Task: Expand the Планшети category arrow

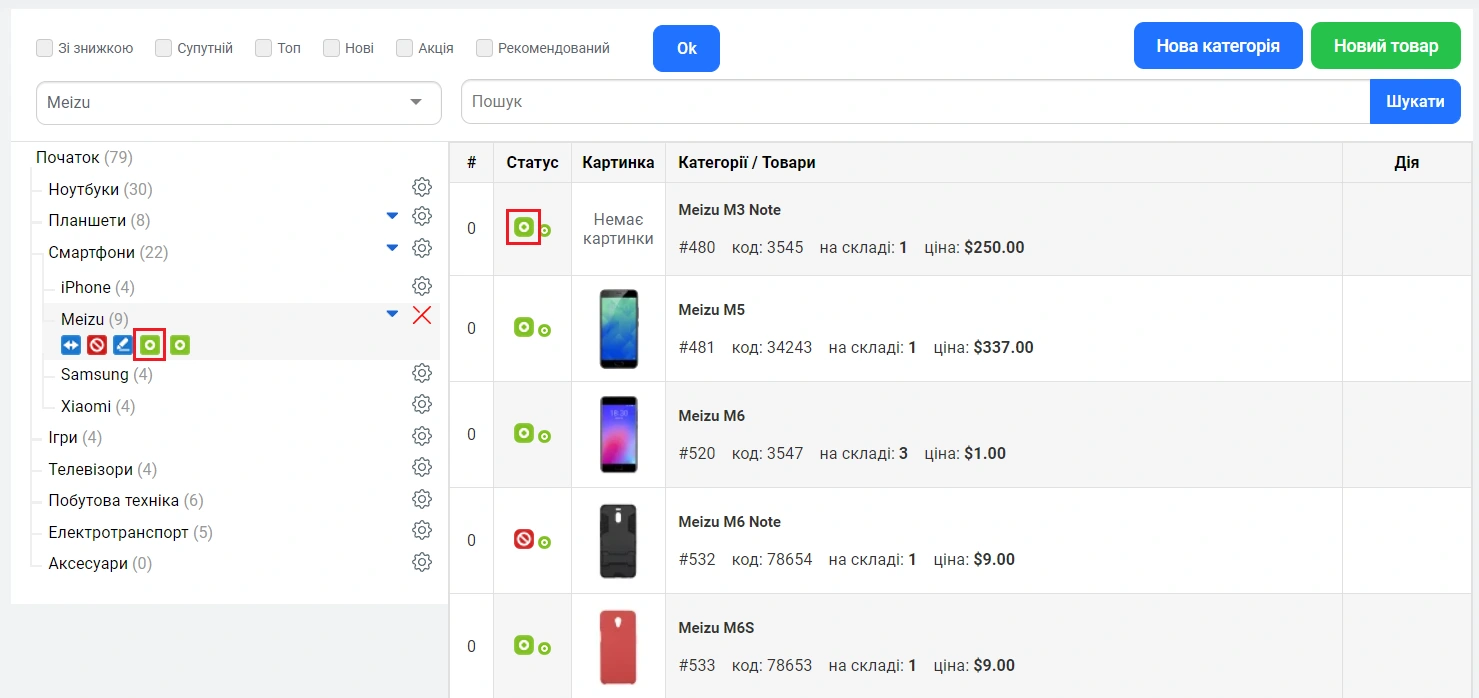Action: pos(392,216)
